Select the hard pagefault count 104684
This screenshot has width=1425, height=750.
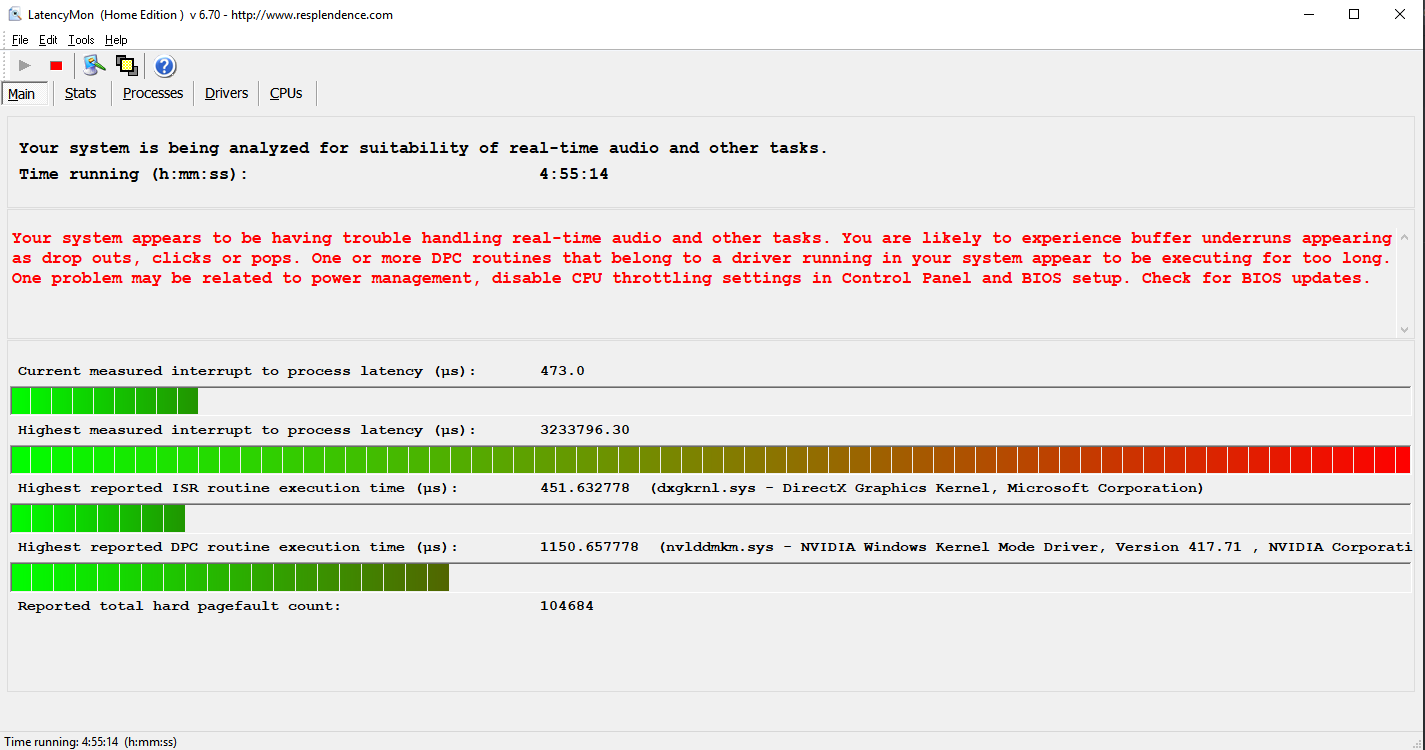coord(567,606)
